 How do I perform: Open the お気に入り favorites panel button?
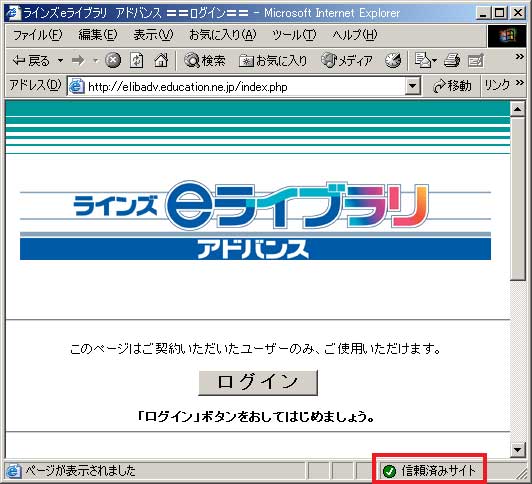273,61
